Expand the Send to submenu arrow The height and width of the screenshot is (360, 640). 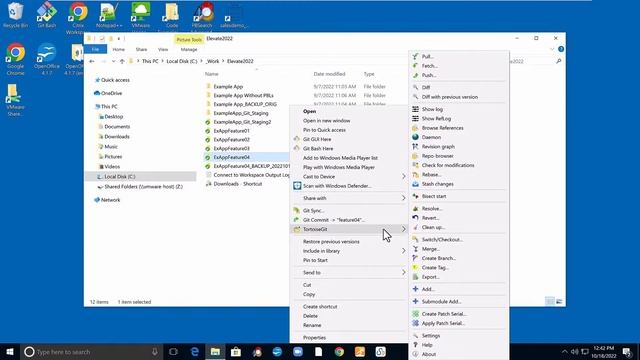point(403,272)
